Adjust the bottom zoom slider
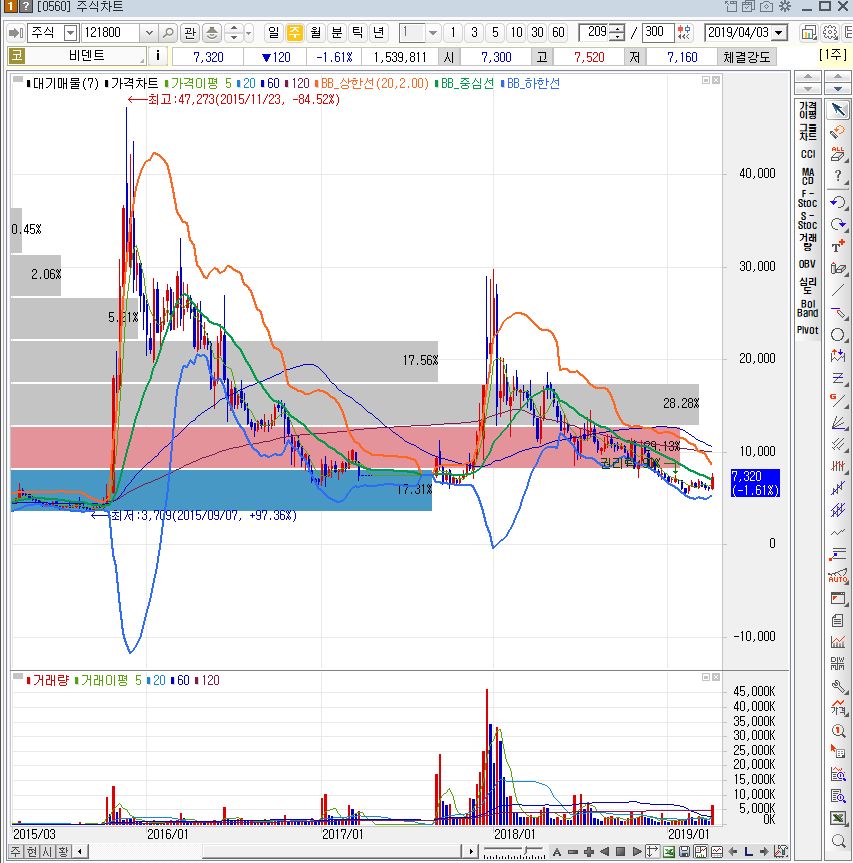The width and height of the screenshot is (853, 863). coord(513,852)
